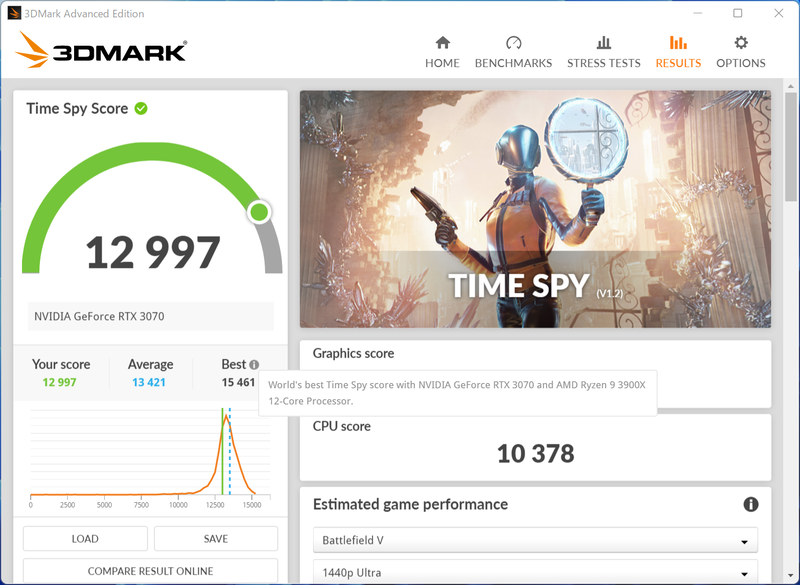Click the Stress Tests bar chart icon
800x585 pixels.
(x=603, y=44)
